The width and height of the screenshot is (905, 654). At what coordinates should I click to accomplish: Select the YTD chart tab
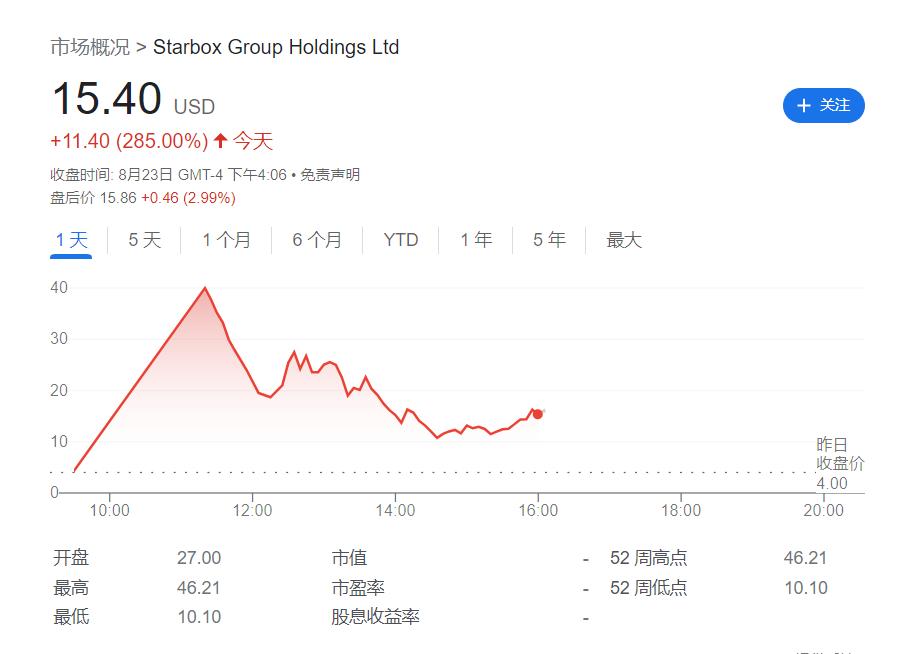[399, 240]
